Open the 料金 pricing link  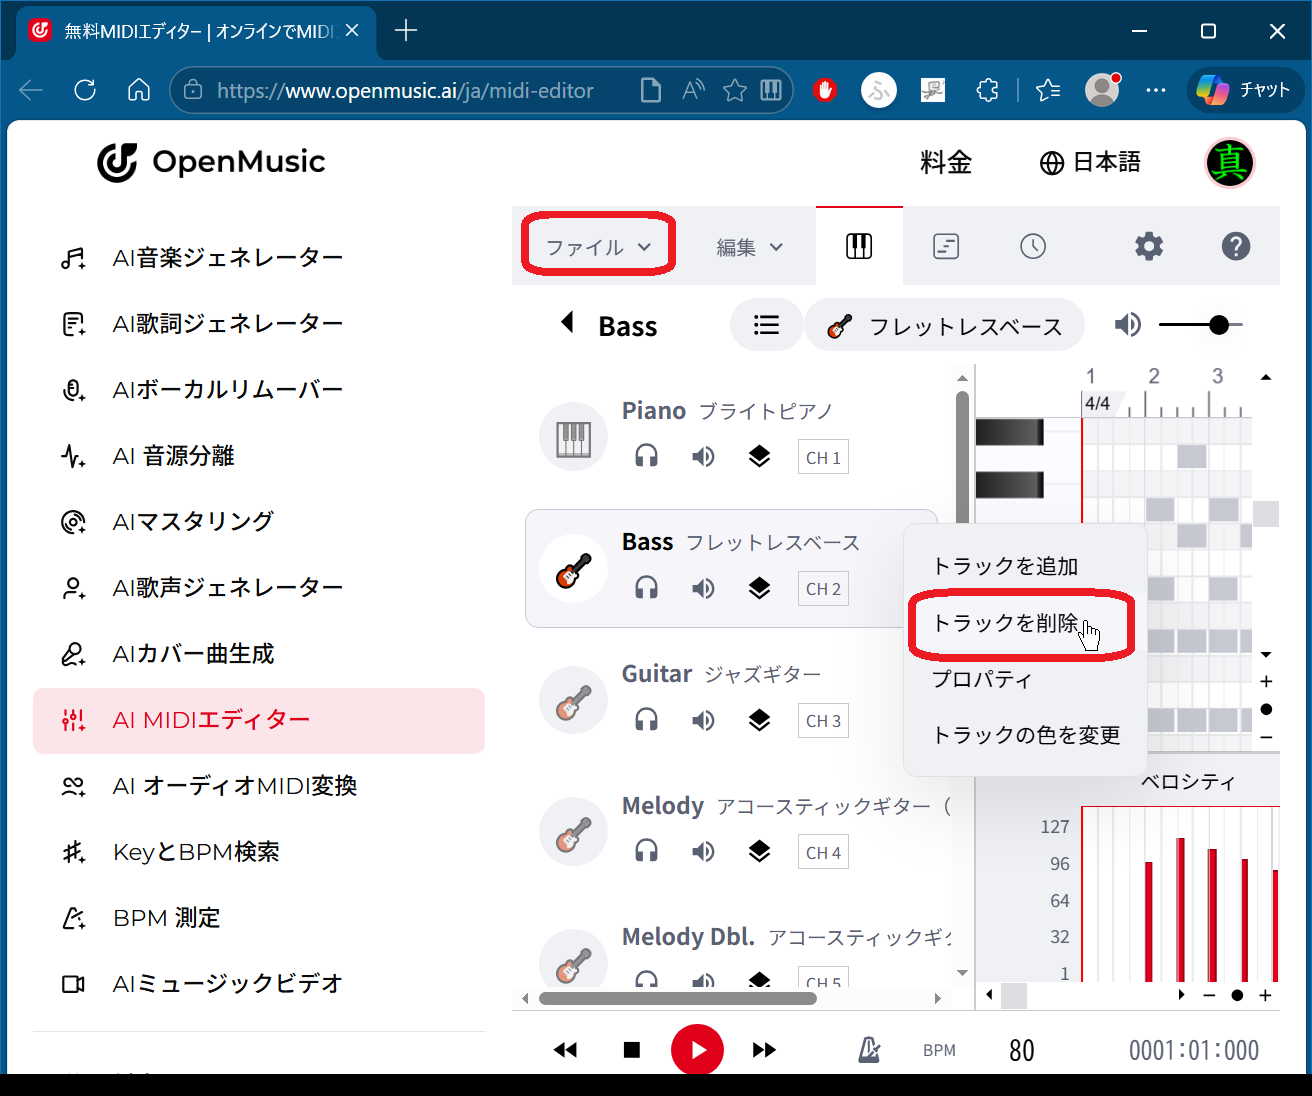coord(946,162)
